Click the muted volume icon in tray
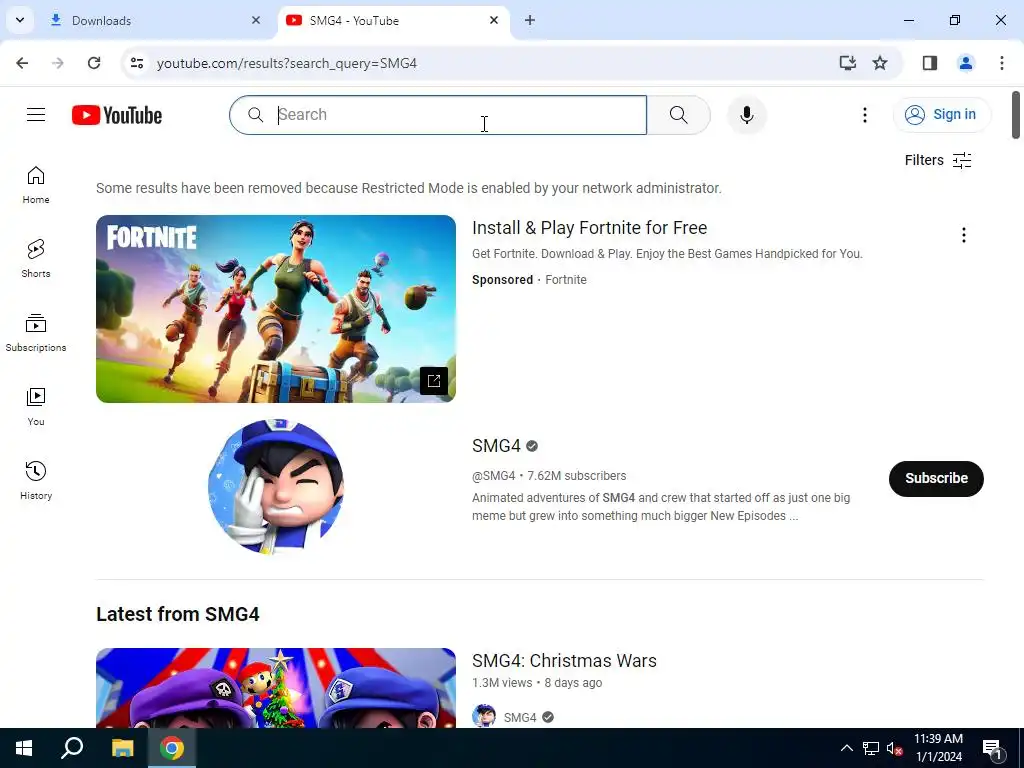Viewport: 1024px width, 768px height. 894,748
